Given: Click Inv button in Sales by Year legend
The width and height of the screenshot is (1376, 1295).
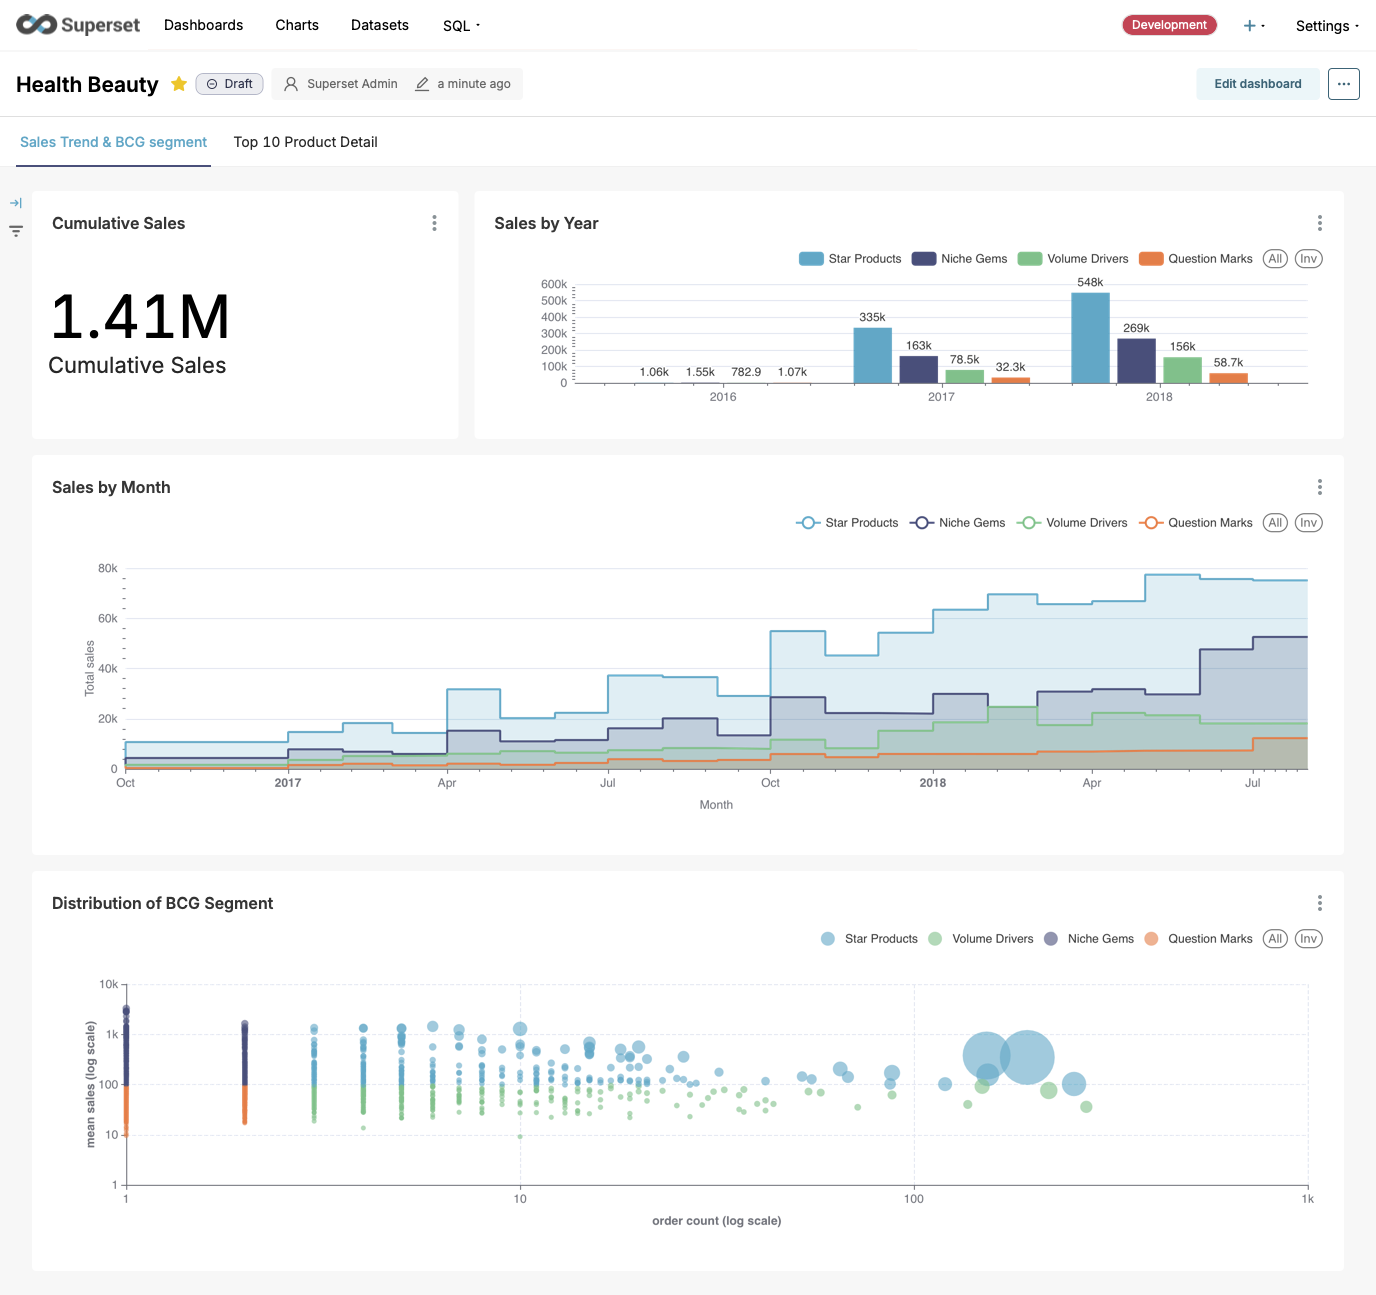Looking at the screenshot, I should [1308, 259].
